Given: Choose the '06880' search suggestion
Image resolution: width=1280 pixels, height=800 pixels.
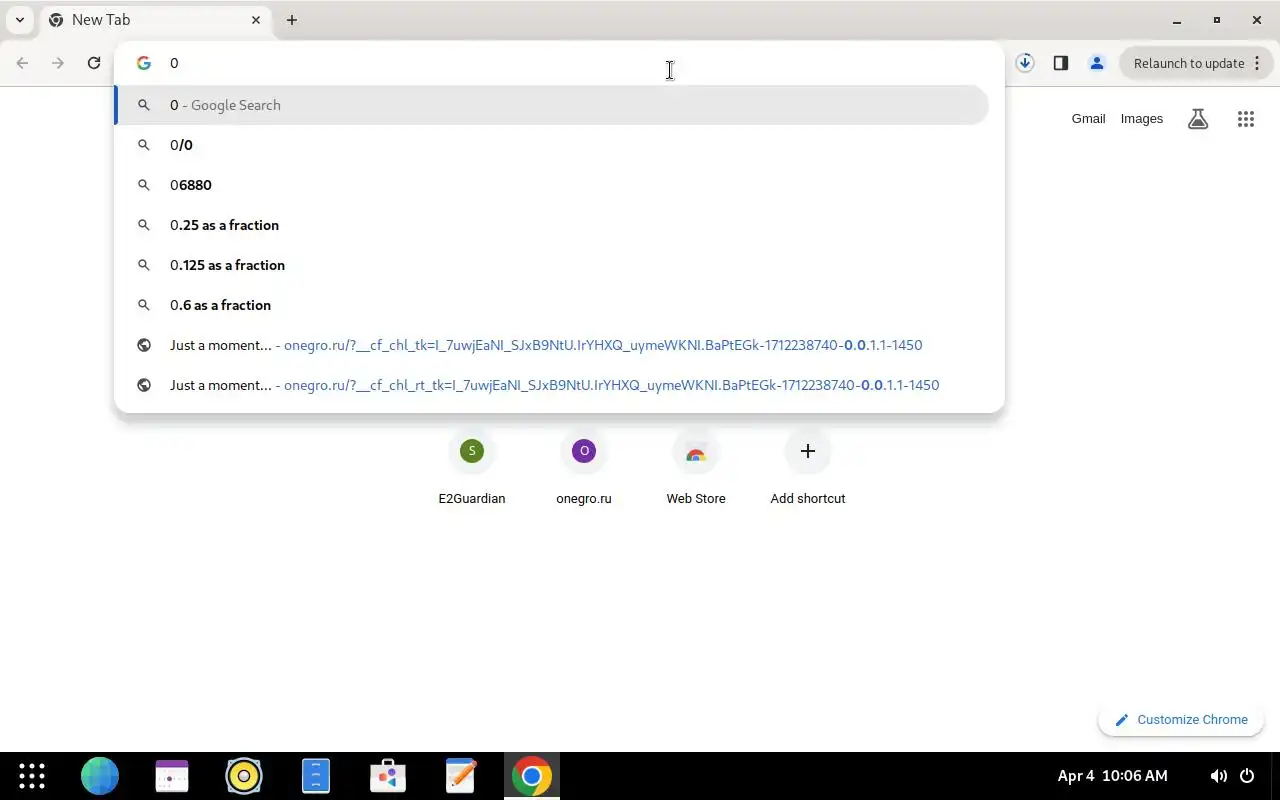Looking at the screenshot, I should click(x=552, y=185).
